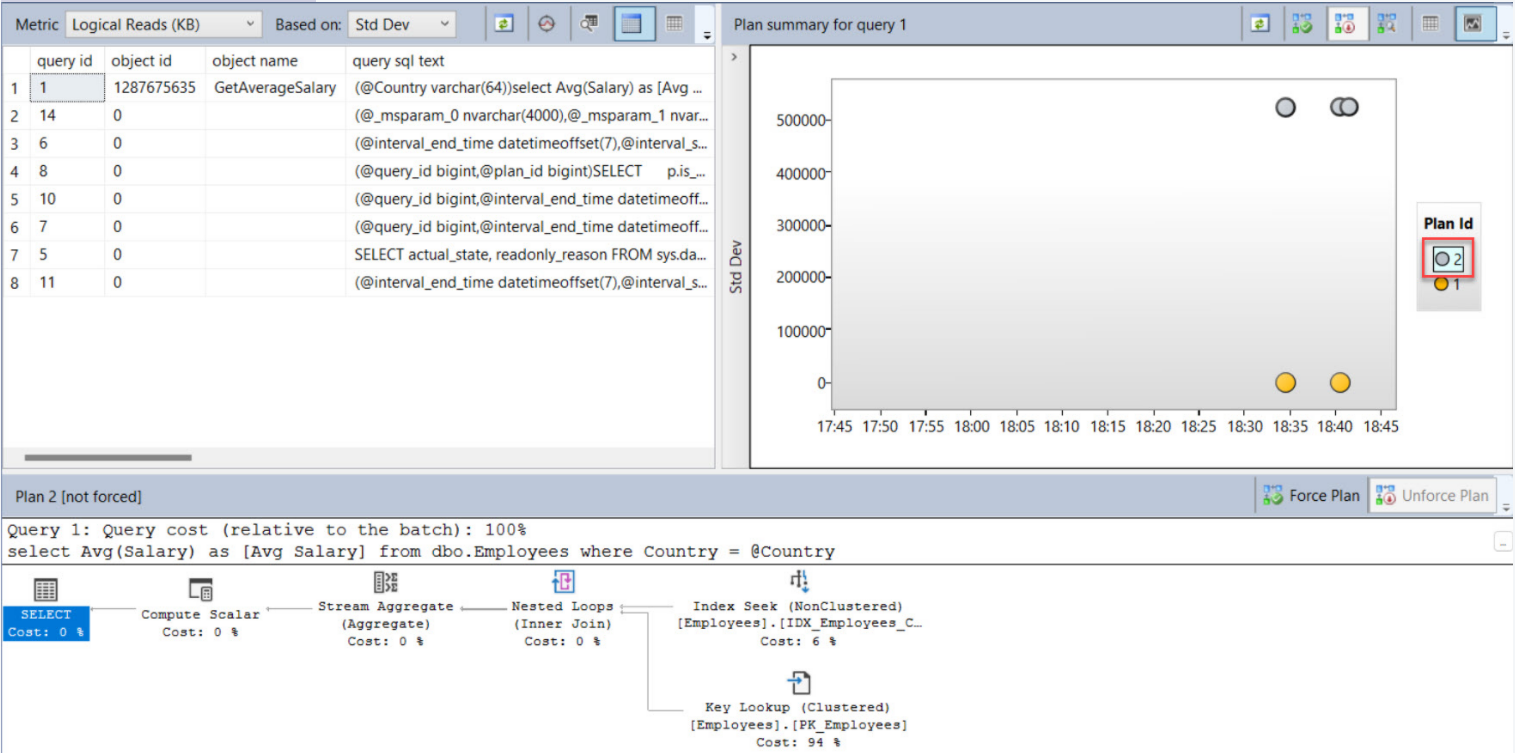Viewport: 1515px width, 753px height.
Task: Select row with query id 11
Action: coord(358,283)
